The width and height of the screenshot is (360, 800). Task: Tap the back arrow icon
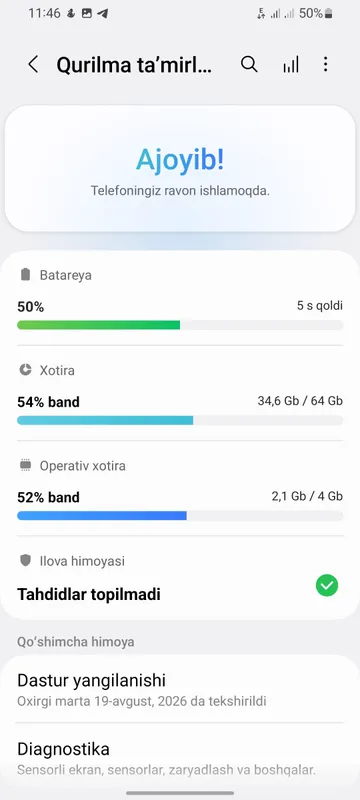pyautogui.click(x=34, y=65)
